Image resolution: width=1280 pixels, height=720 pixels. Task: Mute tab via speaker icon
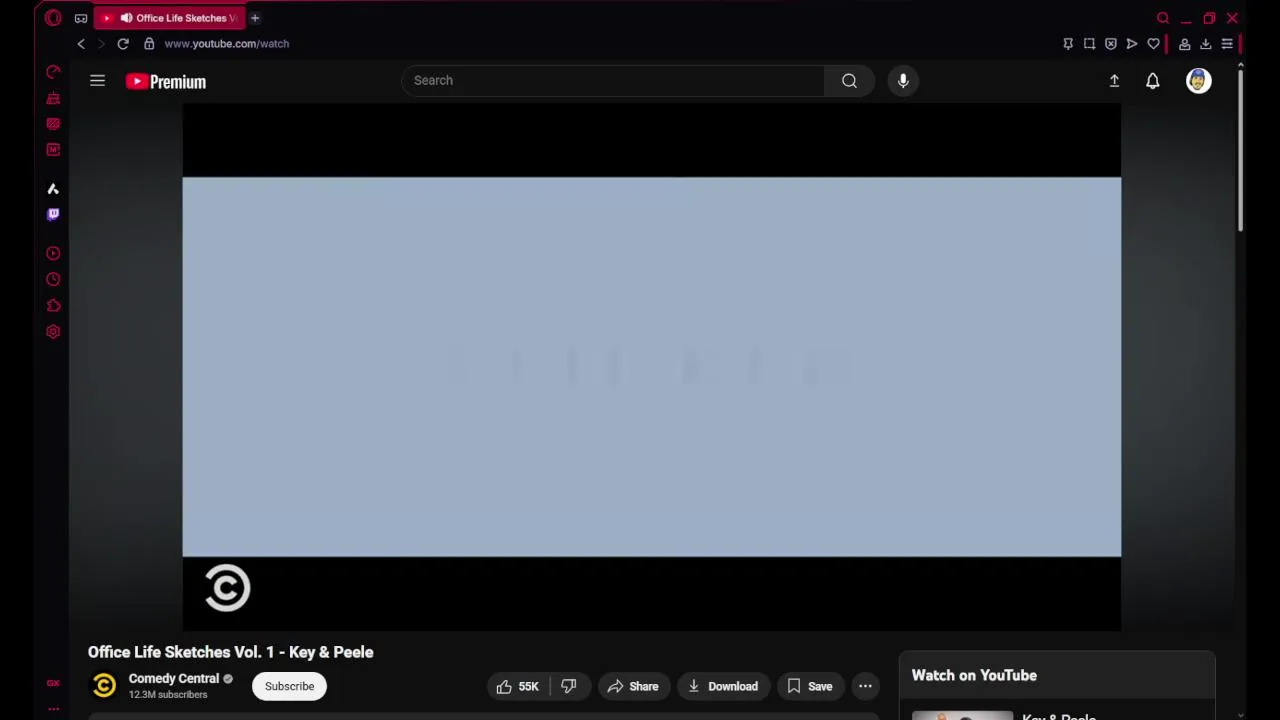click(x=126, y=18)
